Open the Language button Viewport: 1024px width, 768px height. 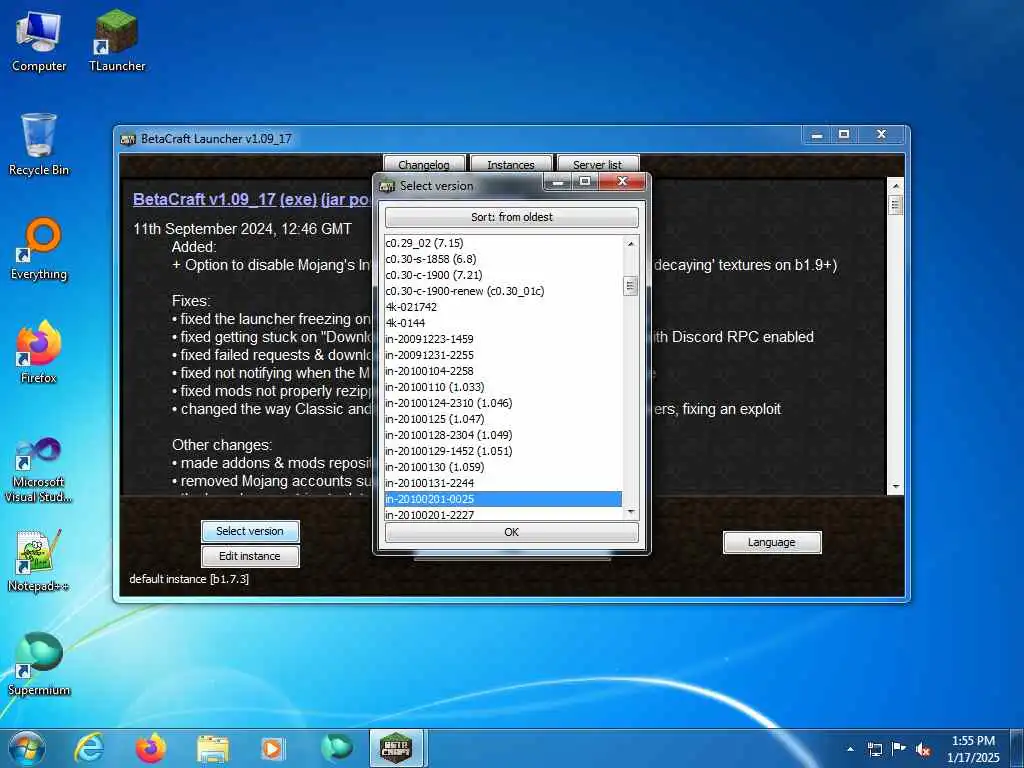pos(772,542)
